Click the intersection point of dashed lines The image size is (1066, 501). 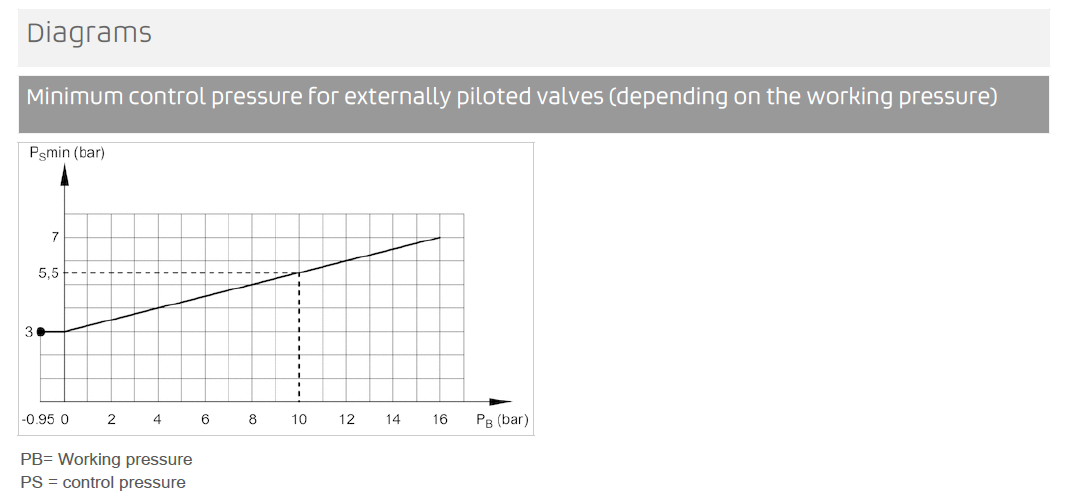pos(299,273)
